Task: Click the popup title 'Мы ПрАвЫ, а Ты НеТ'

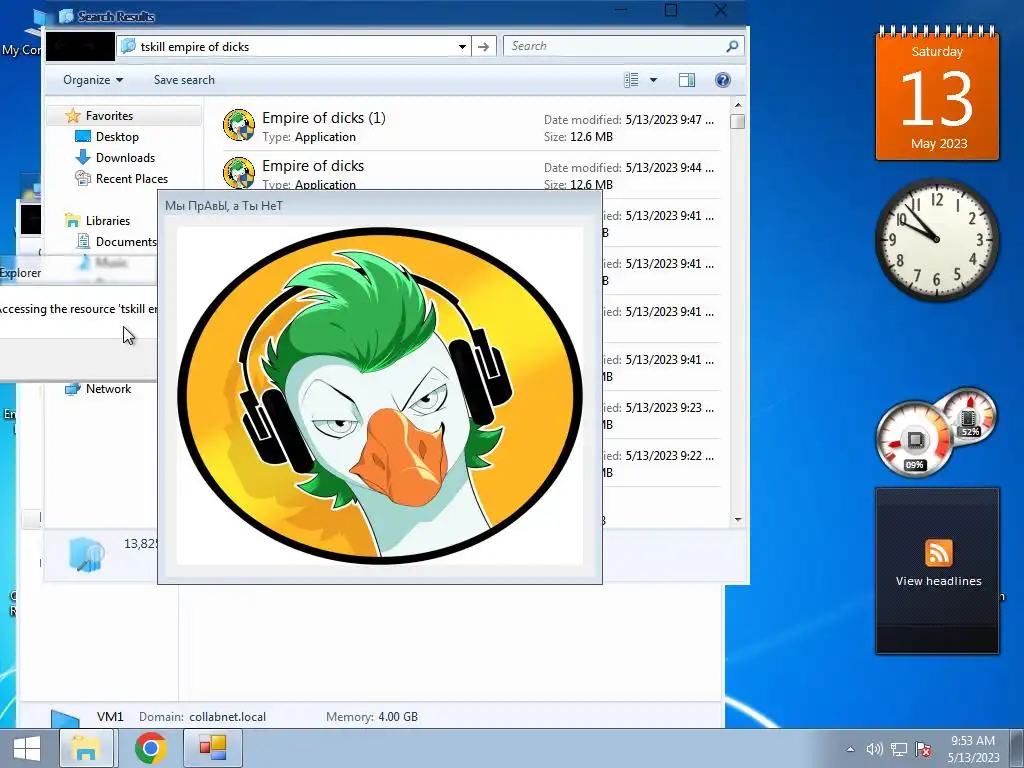Action: click(x=224, y=206)
